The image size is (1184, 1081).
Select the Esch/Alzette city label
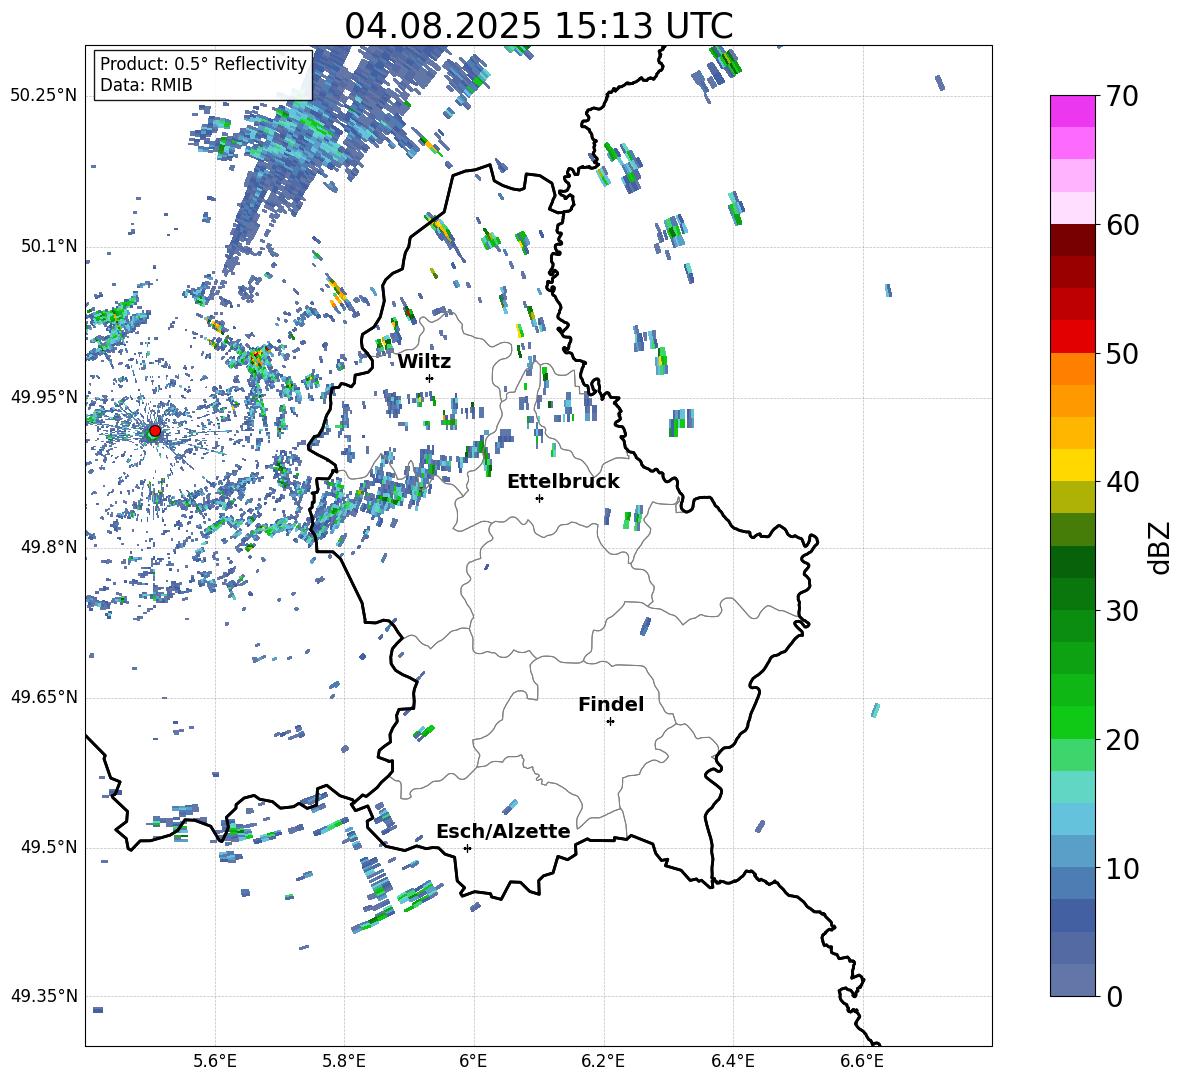point(503,831)
